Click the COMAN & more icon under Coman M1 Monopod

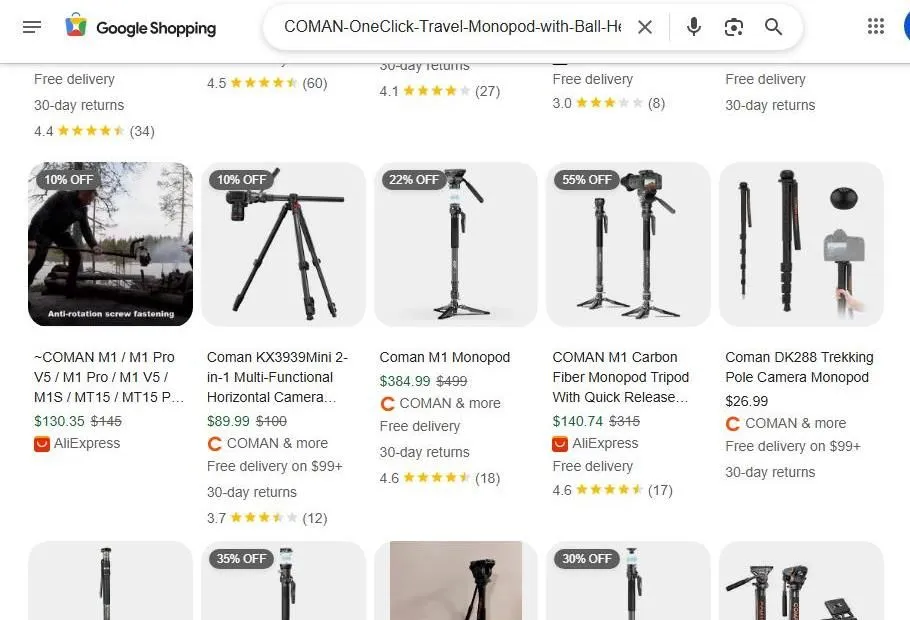click(x=387, y=403)
